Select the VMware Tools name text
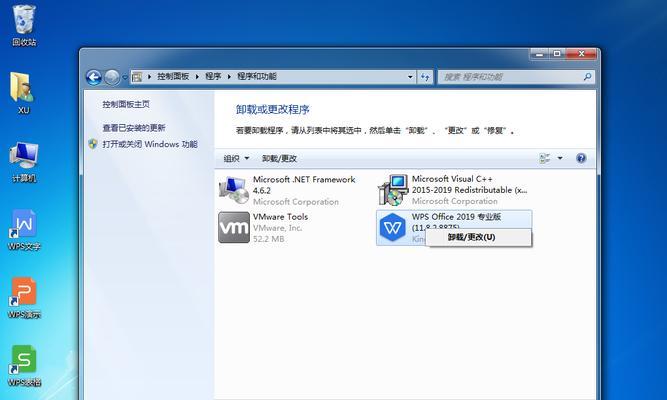667x400 pixels. pos(280,217)
